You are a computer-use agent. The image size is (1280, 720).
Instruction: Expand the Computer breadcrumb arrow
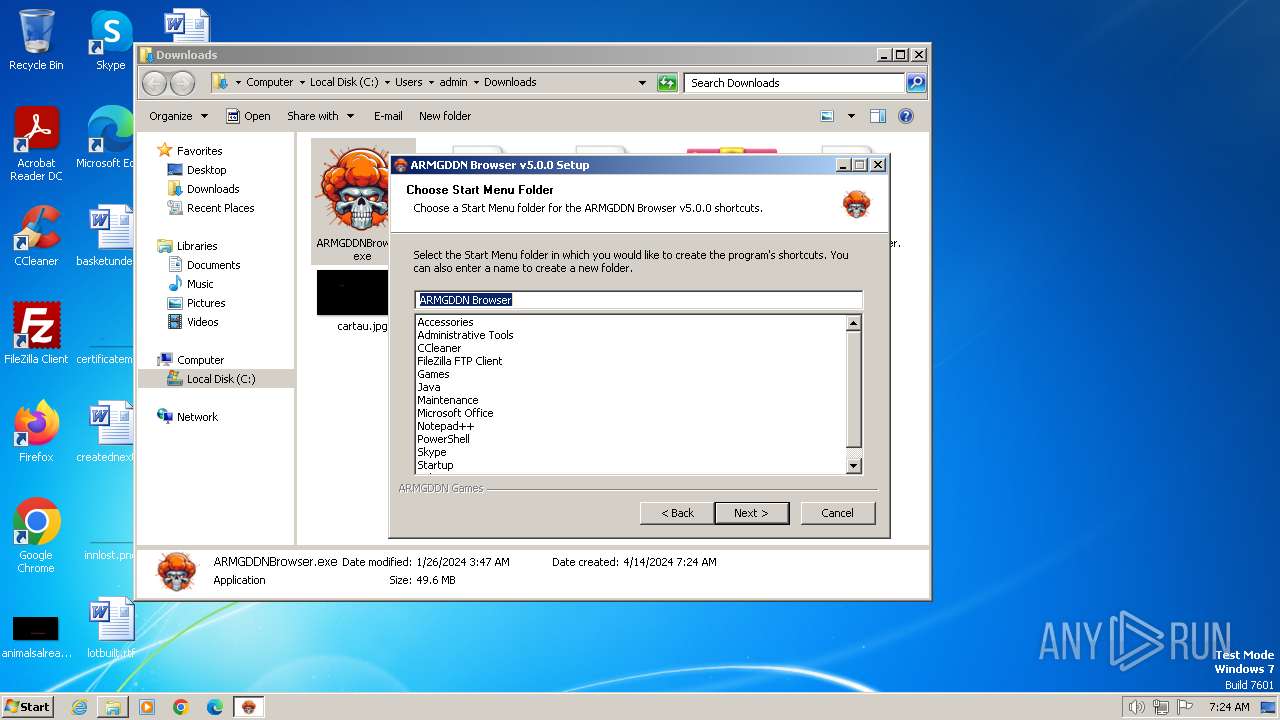[300, 83]
